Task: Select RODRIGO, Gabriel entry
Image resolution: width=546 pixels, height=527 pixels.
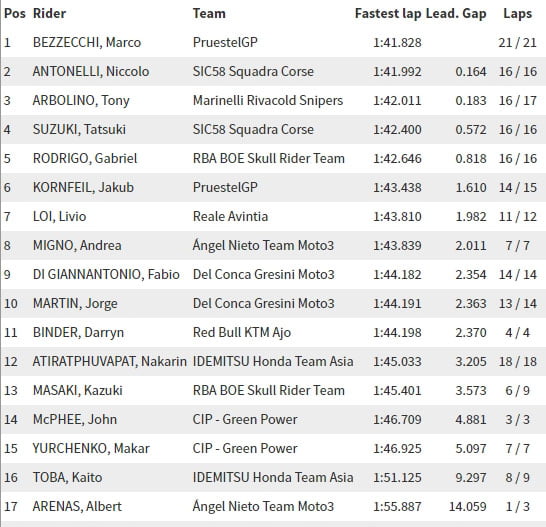Action: (x=273, y=158)
